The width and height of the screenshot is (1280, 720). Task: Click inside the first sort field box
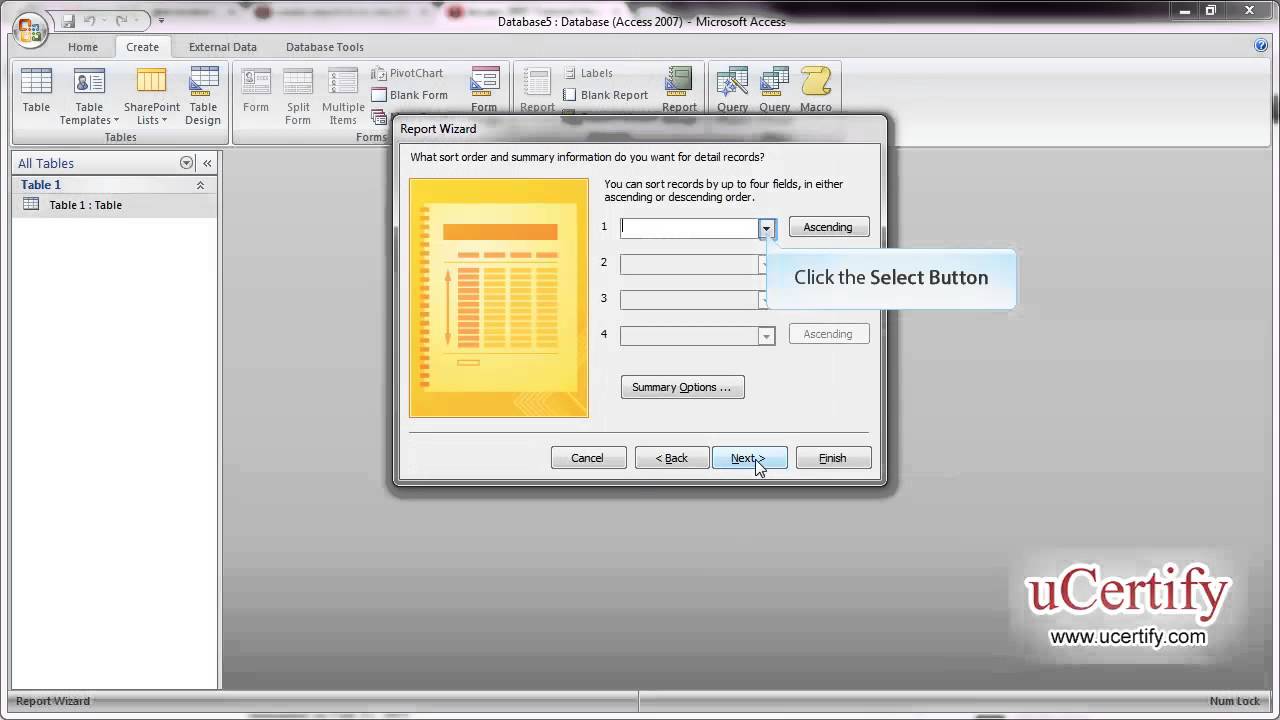689,228
